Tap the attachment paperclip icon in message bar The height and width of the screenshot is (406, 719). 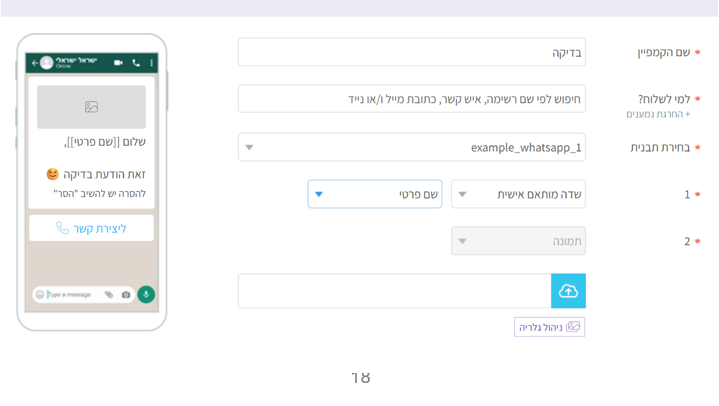[x=109, y=295]
